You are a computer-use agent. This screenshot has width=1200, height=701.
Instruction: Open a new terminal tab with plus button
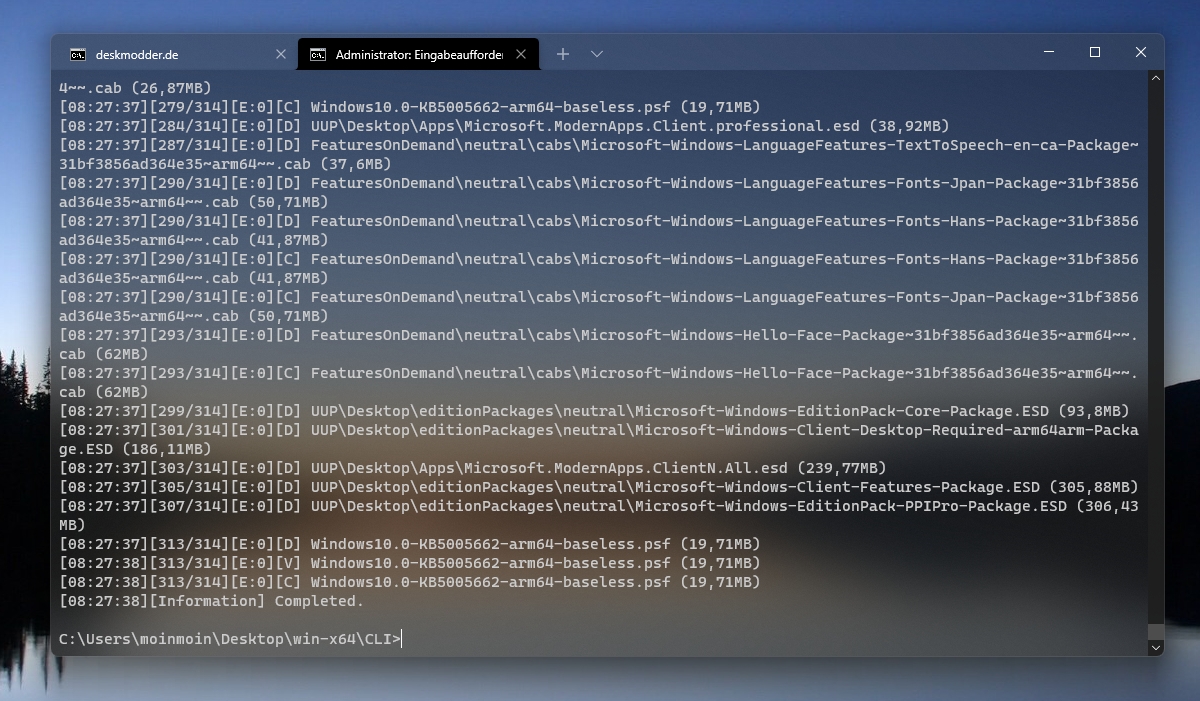(x=563, y=54)
